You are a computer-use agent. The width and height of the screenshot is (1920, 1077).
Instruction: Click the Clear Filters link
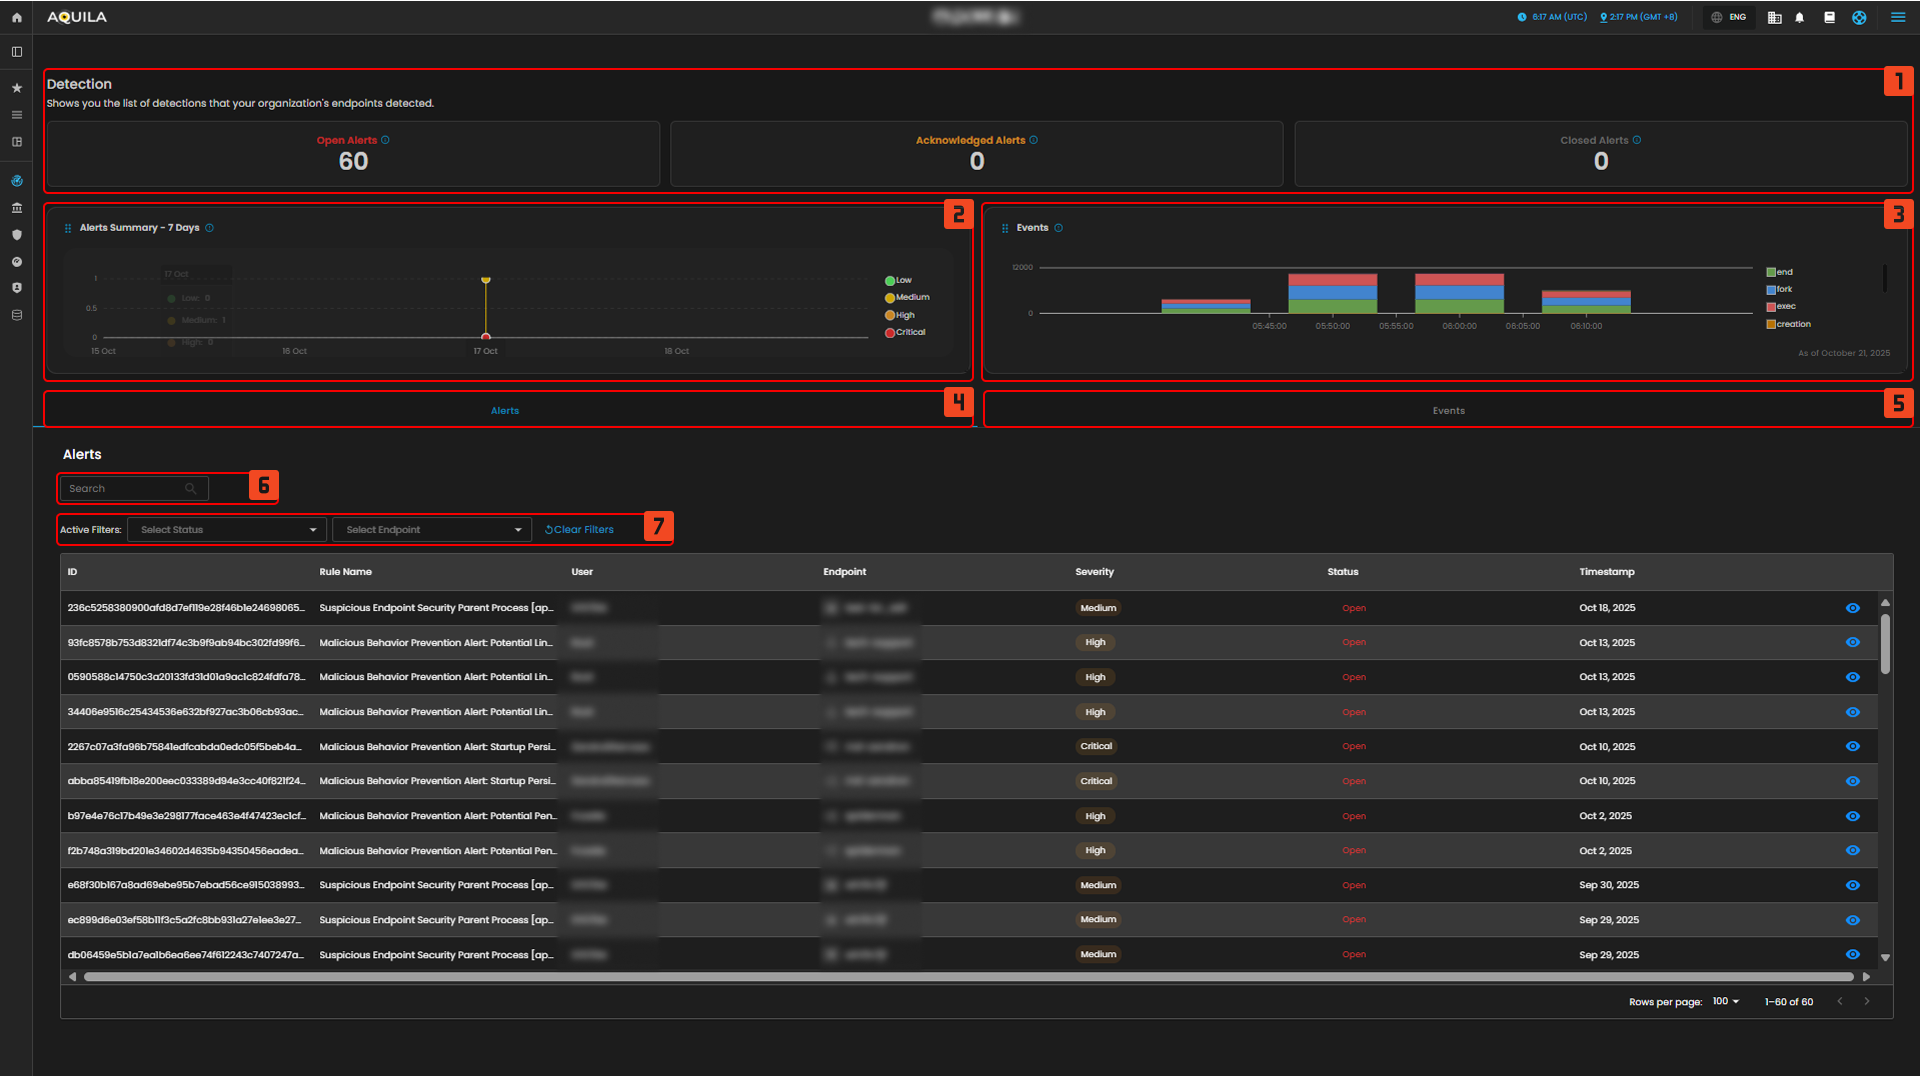(580, 530)
